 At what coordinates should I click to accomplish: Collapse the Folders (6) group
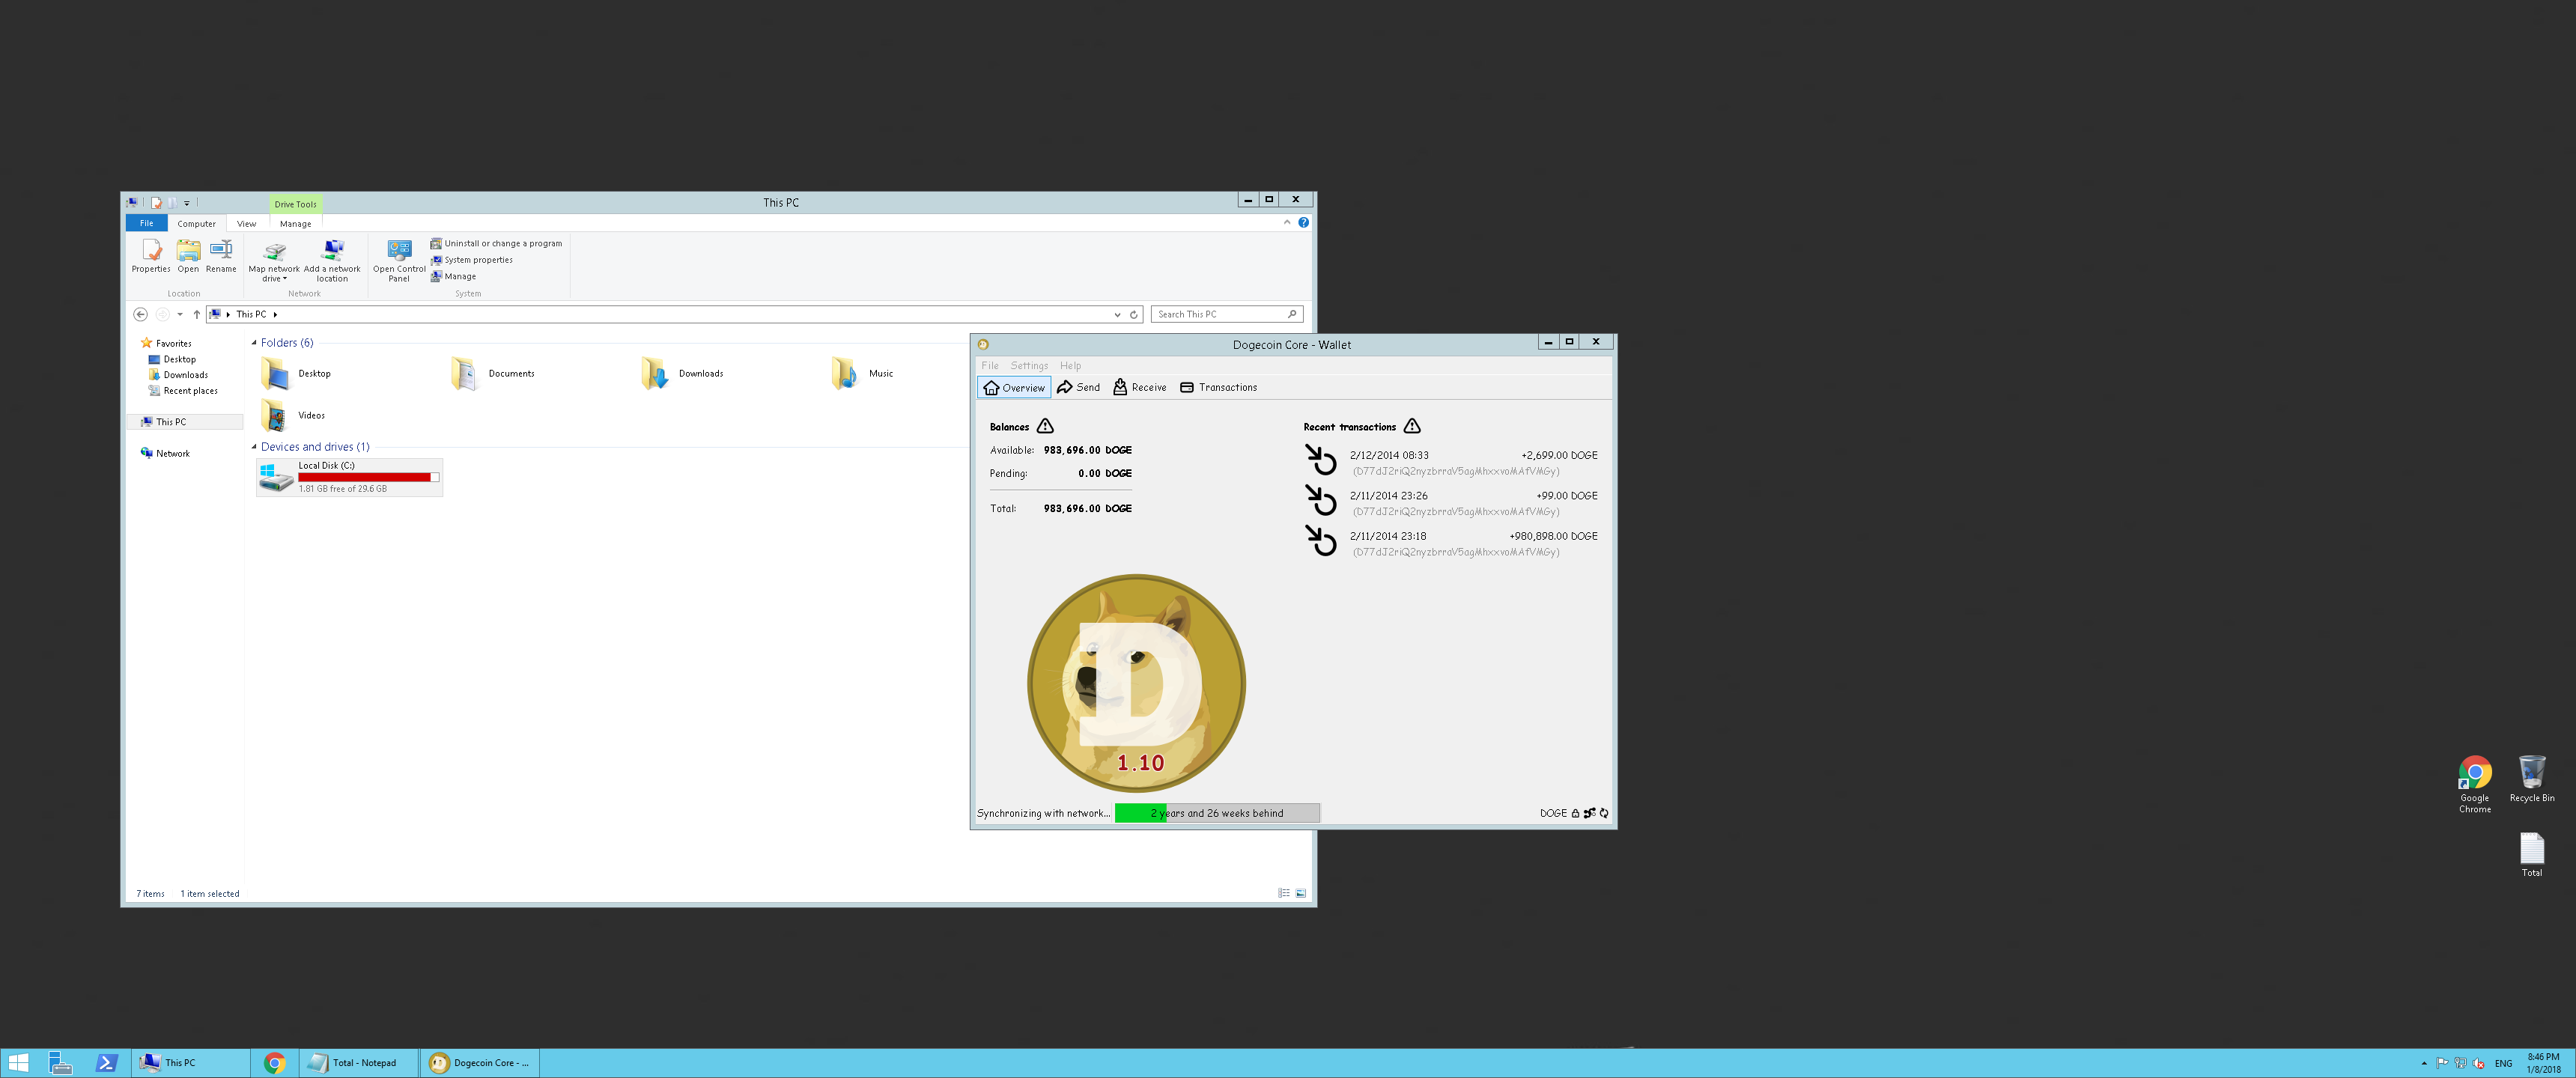click(254, 343)
